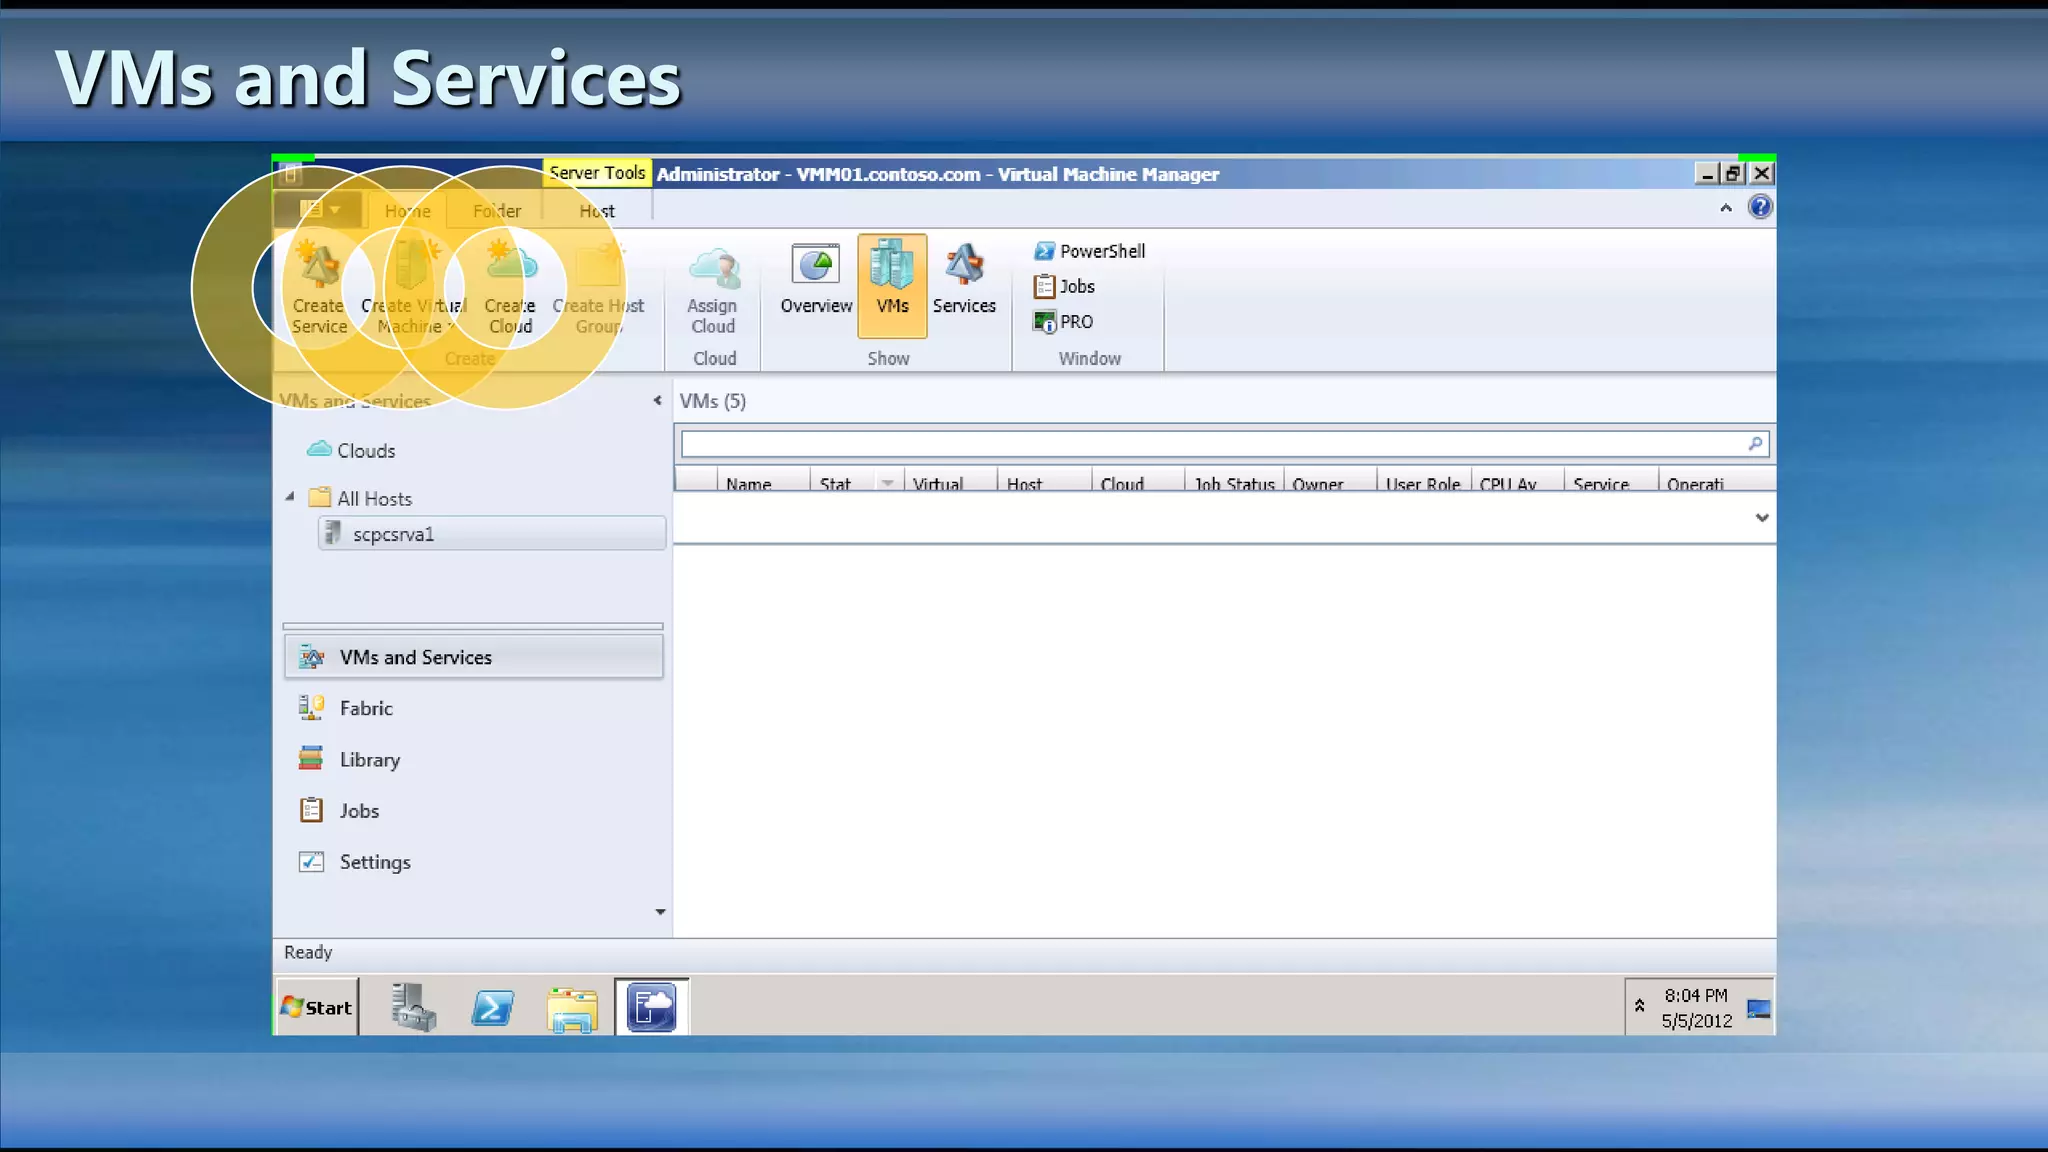Open the Windows Start menu
This screenshot has width=2048, height=1152.
(x=316, y=1007)
